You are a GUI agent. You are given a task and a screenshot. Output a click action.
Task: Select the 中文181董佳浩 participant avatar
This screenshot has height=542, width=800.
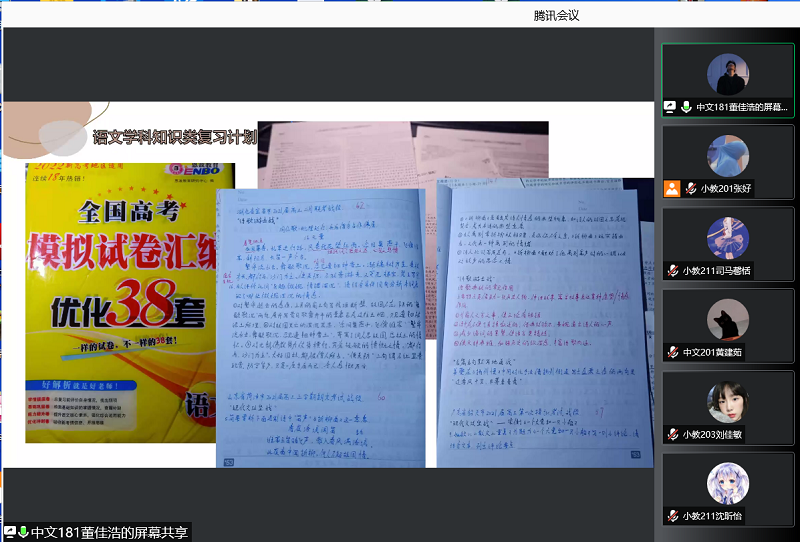(x=728, y=75)
